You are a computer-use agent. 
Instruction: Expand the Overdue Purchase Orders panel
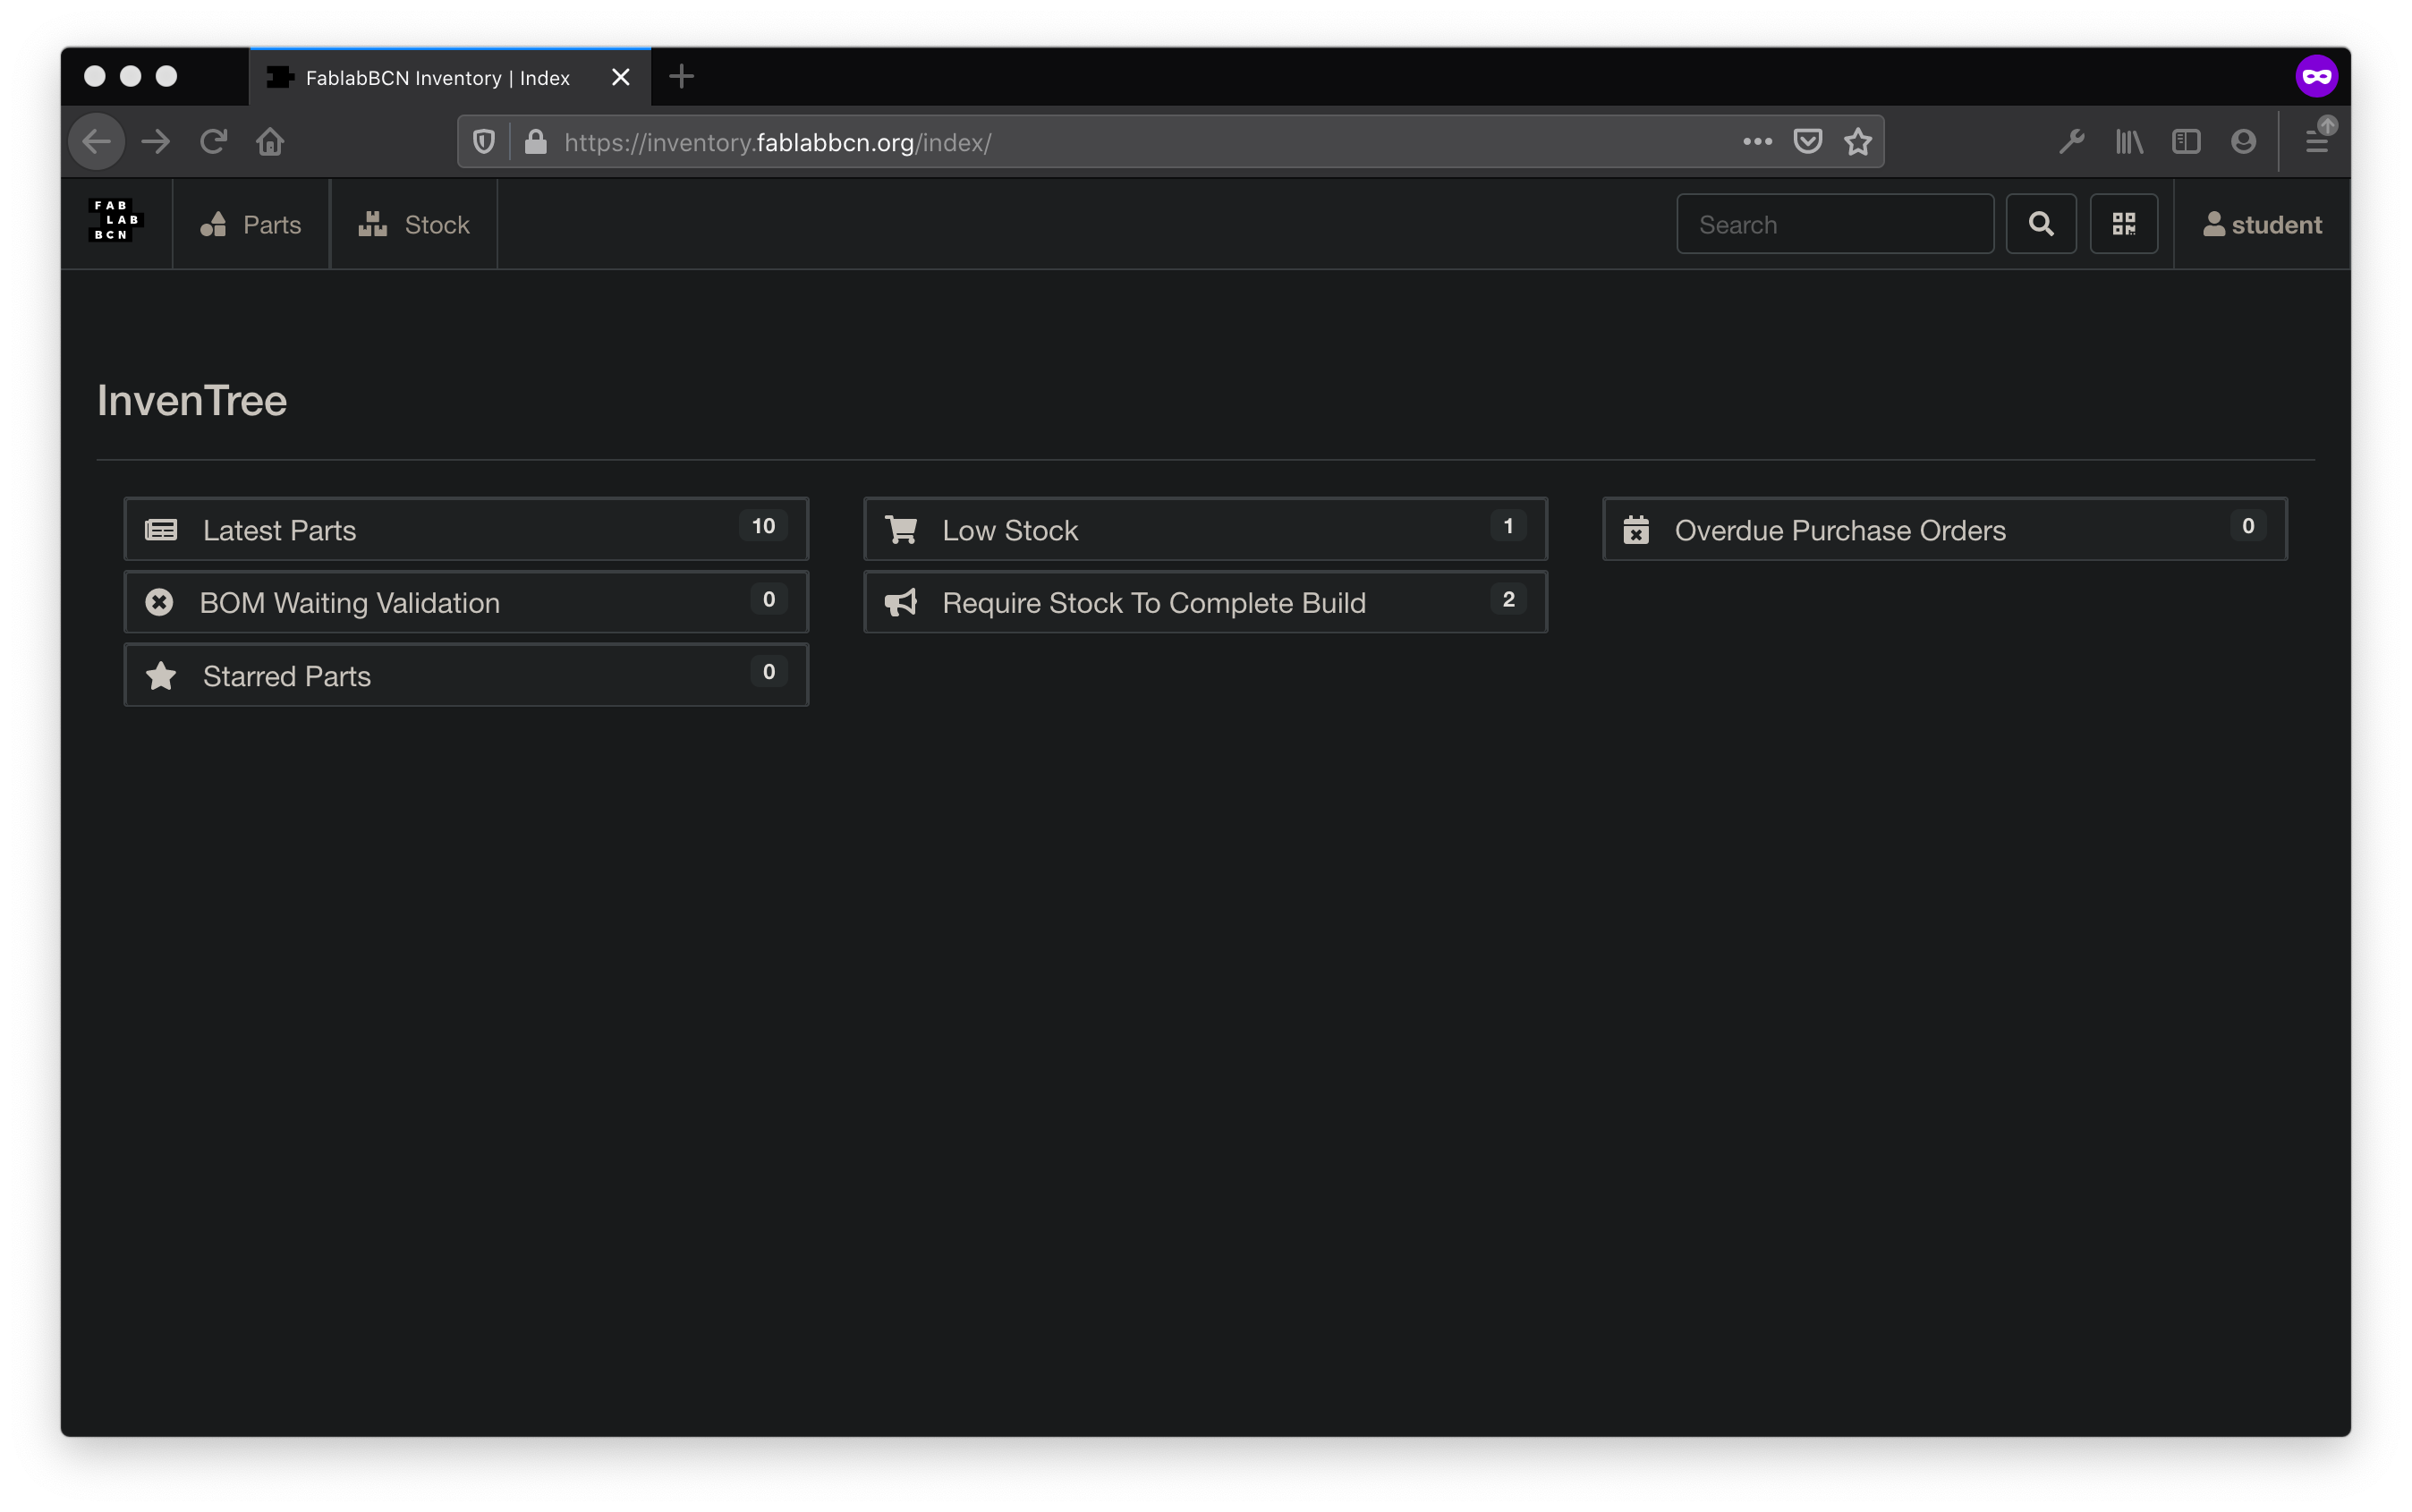(x=1944, y=529)
